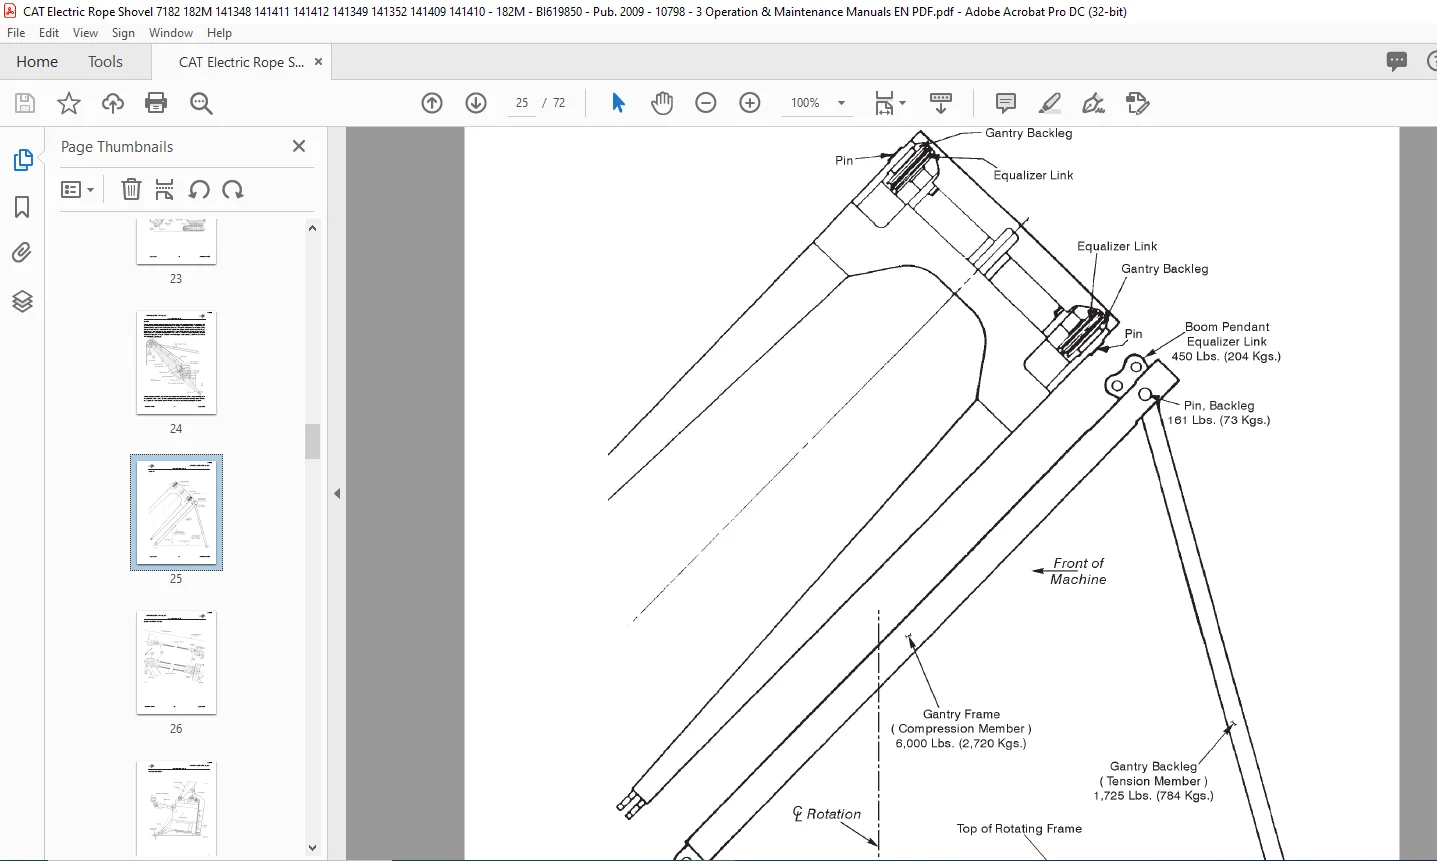The width and height of the screenshot is (1437, 861).
Task: Click 'Boom Pendant' drawing label
Action: click(x=1227, y=326)
